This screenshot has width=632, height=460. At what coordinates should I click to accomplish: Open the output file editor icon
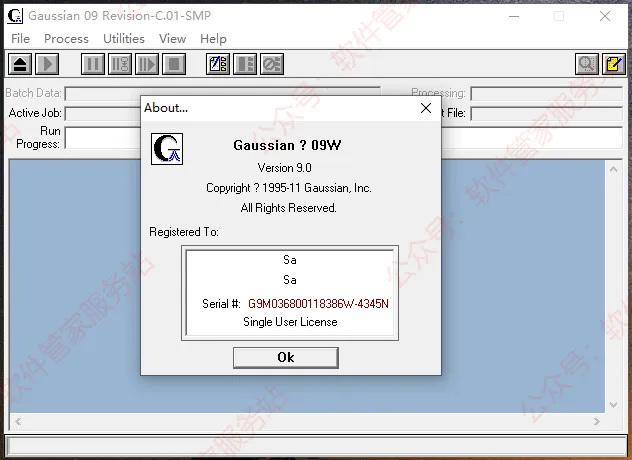(614, 64)
